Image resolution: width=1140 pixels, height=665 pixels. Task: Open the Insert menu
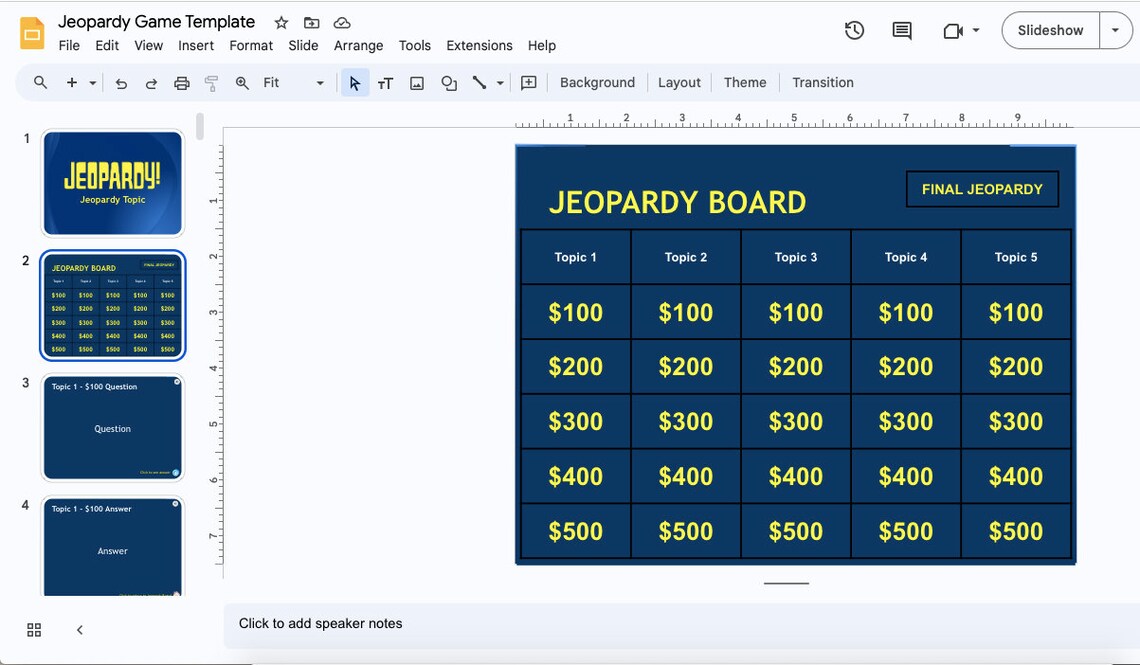point(196,45)
